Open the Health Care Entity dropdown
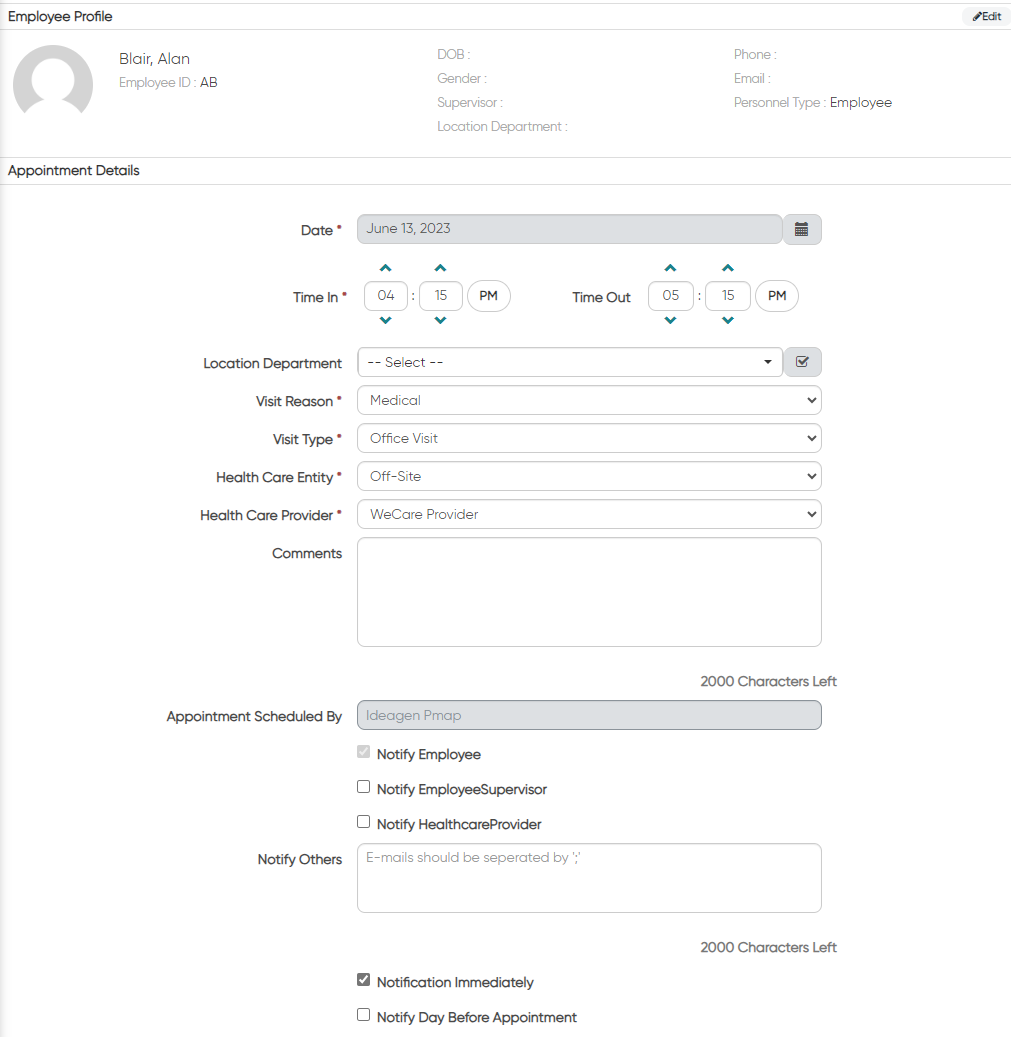 589,476
